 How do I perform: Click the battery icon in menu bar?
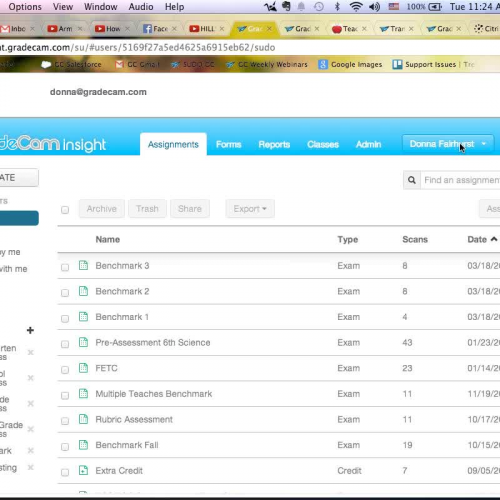435,7
